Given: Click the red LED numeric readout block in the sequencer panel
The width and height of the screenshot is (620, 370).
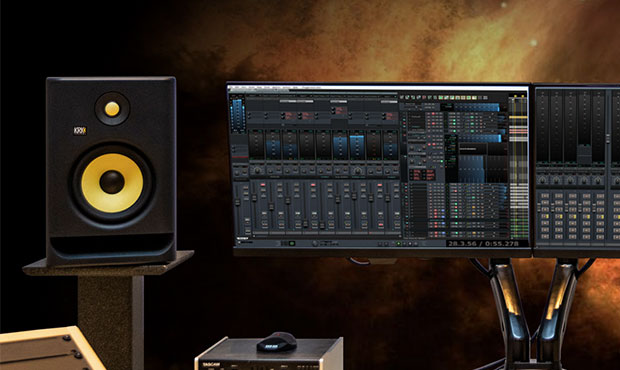Looking at the screenshot, I should [x=422, y=174].
